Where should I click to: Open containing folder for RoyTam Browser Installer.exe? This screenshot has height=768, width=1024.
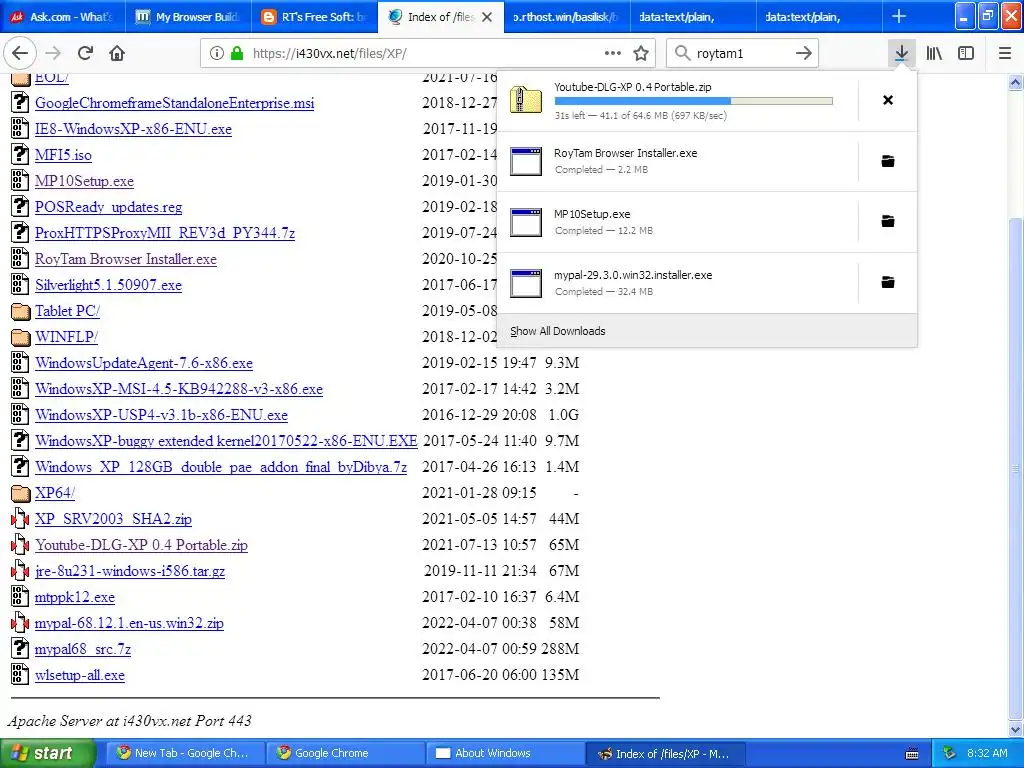(888, 161)
